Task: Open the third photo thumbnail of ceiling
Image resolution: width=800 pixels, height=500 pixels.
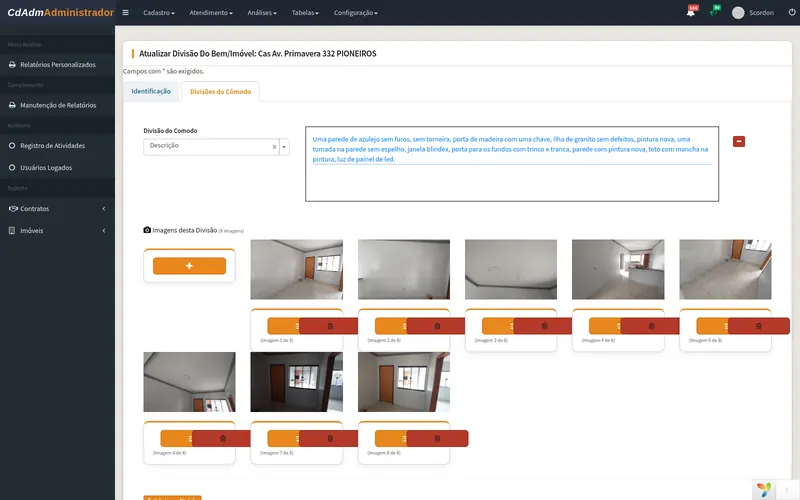Action: pyautogui.click(x=511, y=269)
